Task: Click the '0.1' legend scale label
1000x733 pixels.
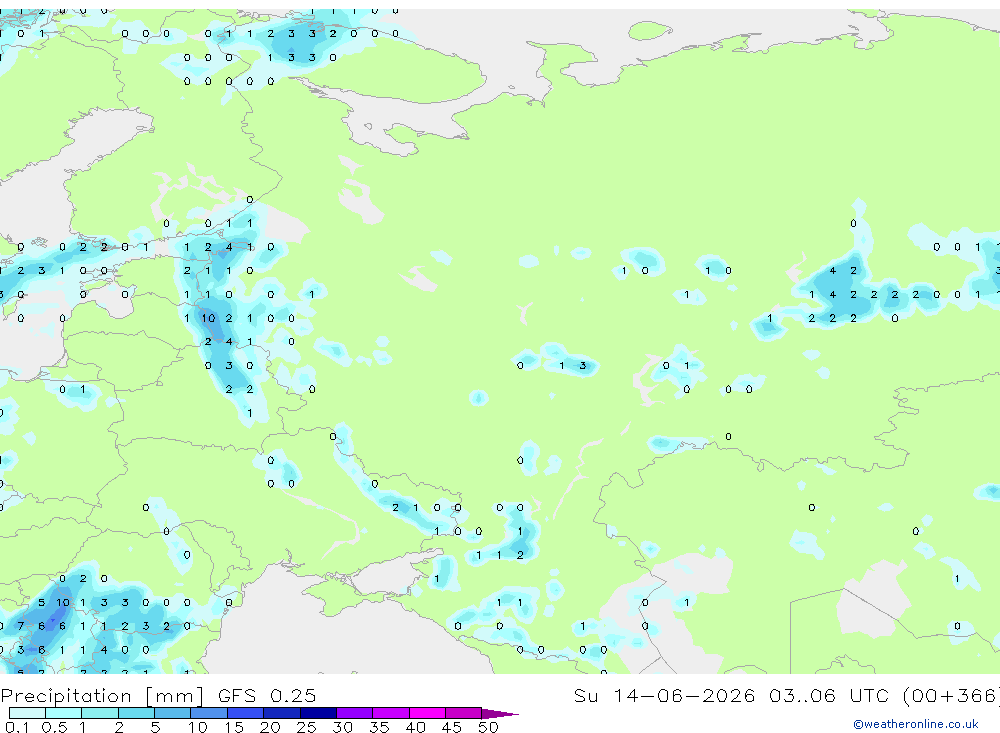Action: click(17, 727)
